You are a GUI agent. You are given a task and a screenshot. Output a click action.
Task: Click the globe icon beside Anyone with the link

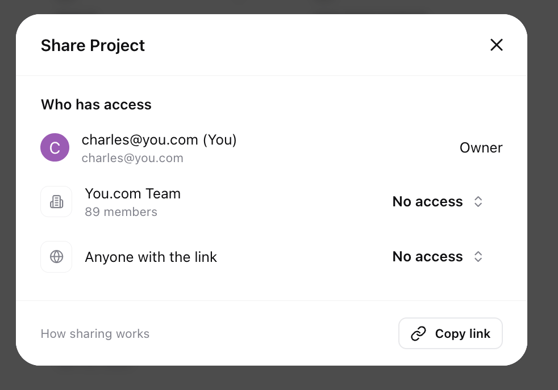(57, 257)
